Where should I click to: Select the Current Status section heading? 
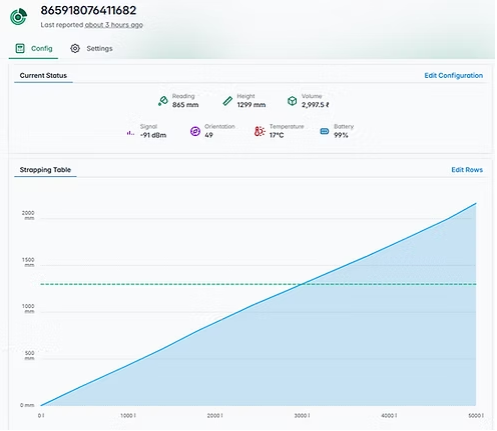pyautogui.click(x=43, y=76)
